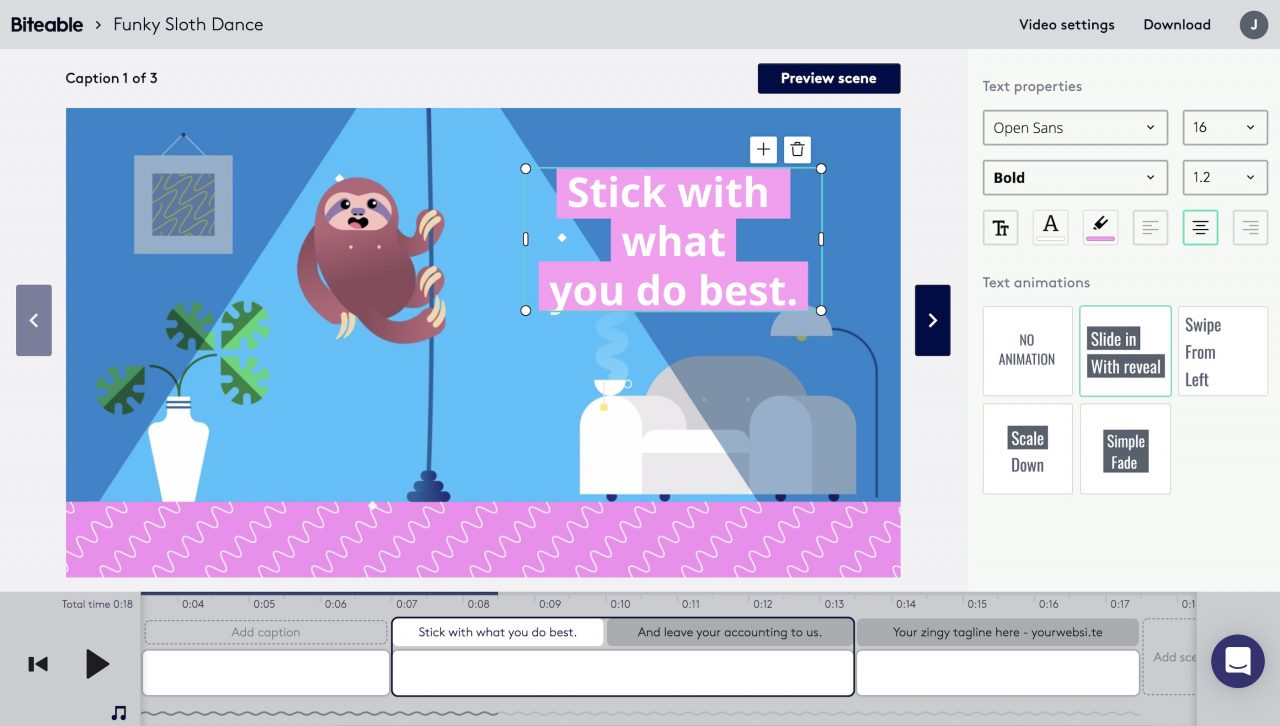Expand the Bold font weight dropdown
Image resolution: width=1280 pixels, height=726 pixels.
[1075, 177]
